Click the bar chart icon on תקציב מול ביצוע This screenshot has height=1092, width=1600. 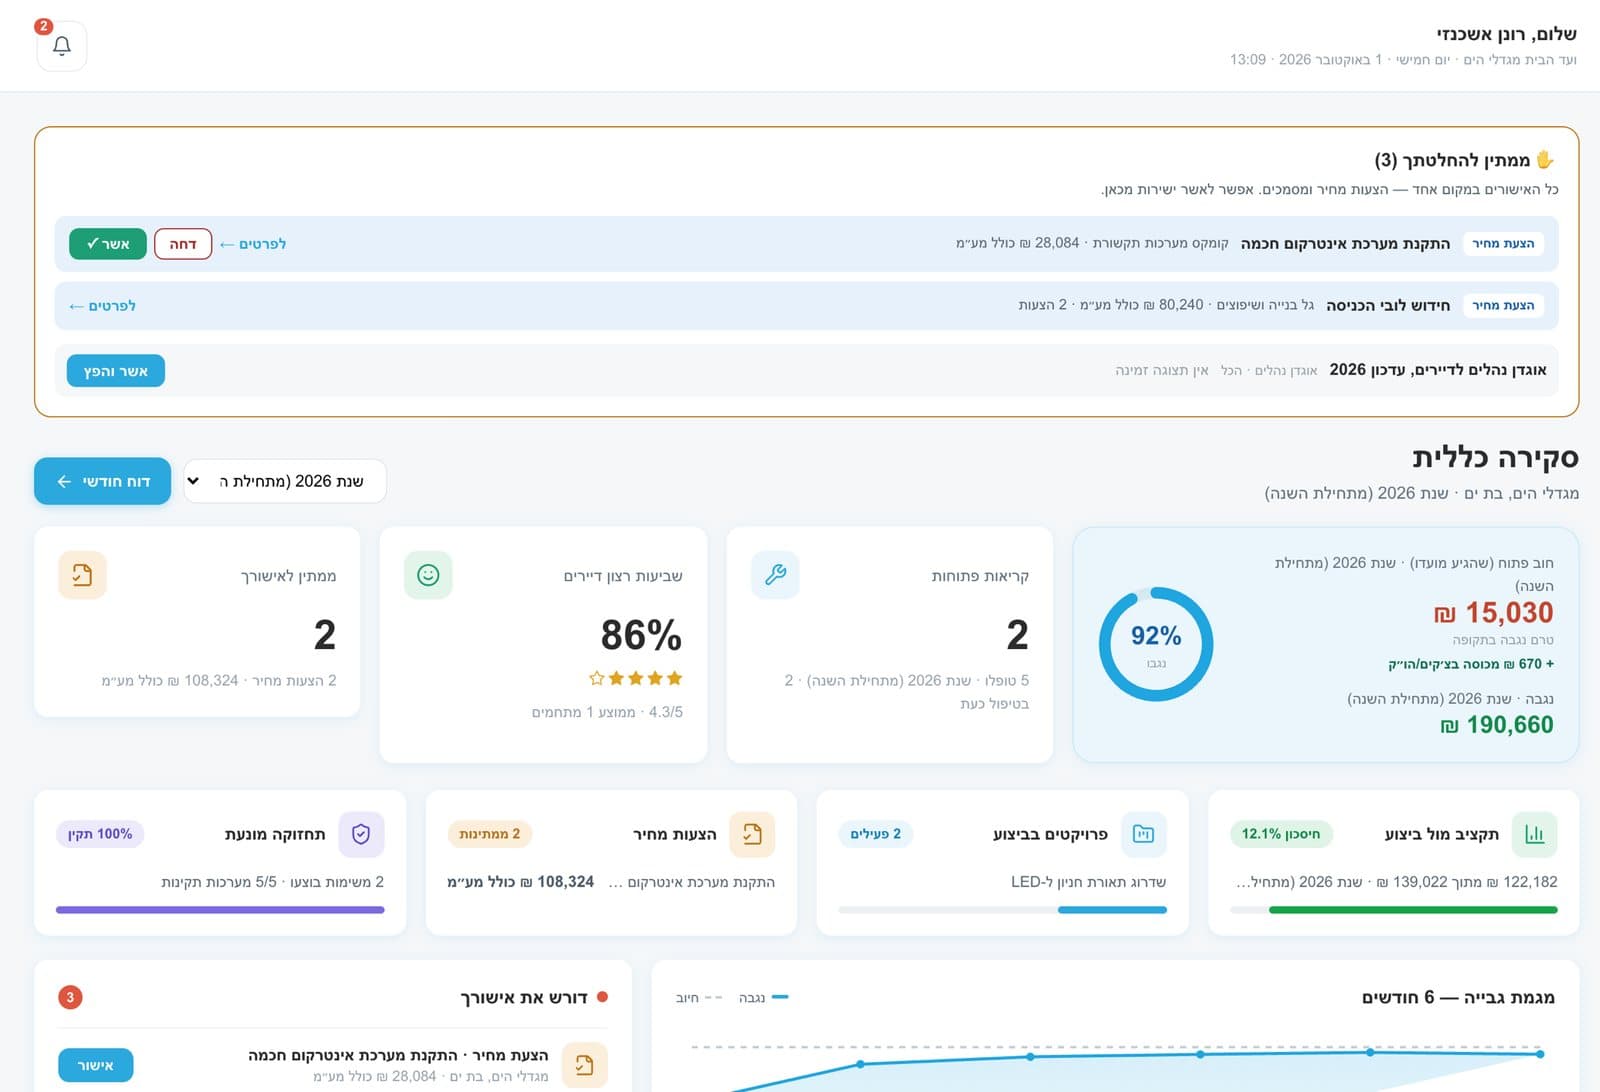point(1534,834)
